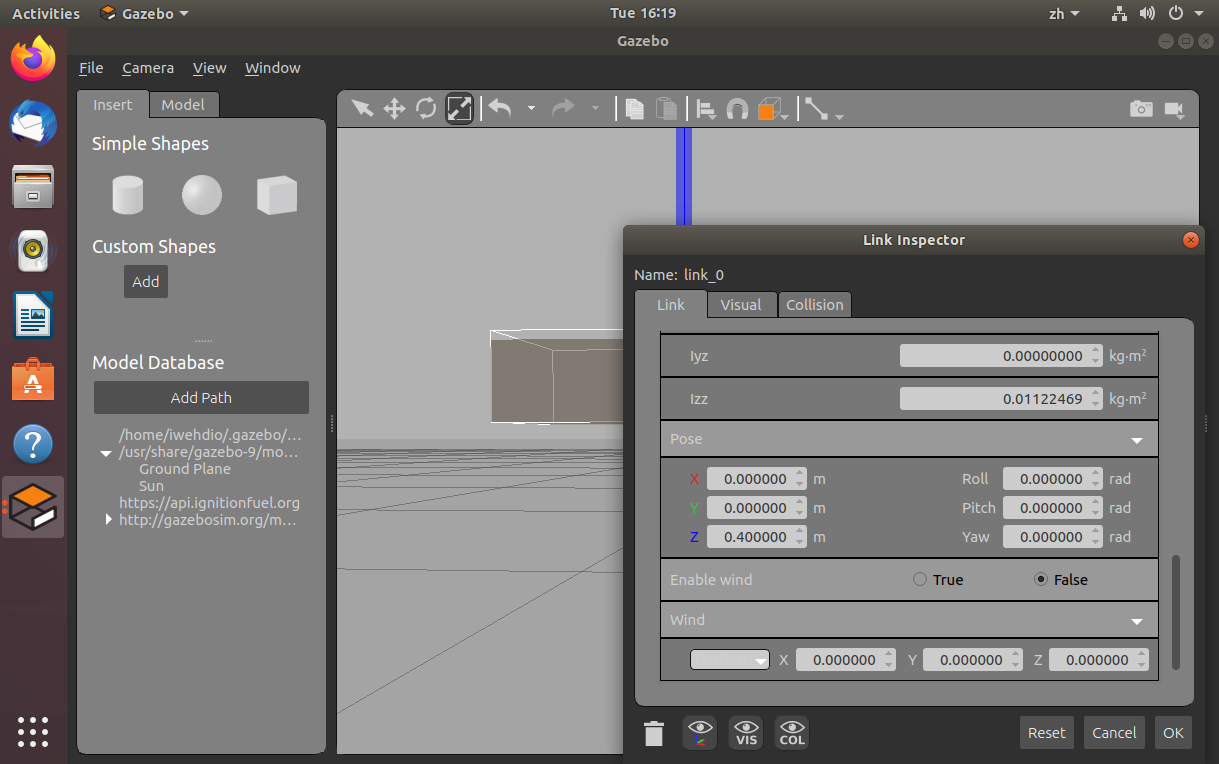Open the Window menu

pyautogui.click(x=273, y=68)
